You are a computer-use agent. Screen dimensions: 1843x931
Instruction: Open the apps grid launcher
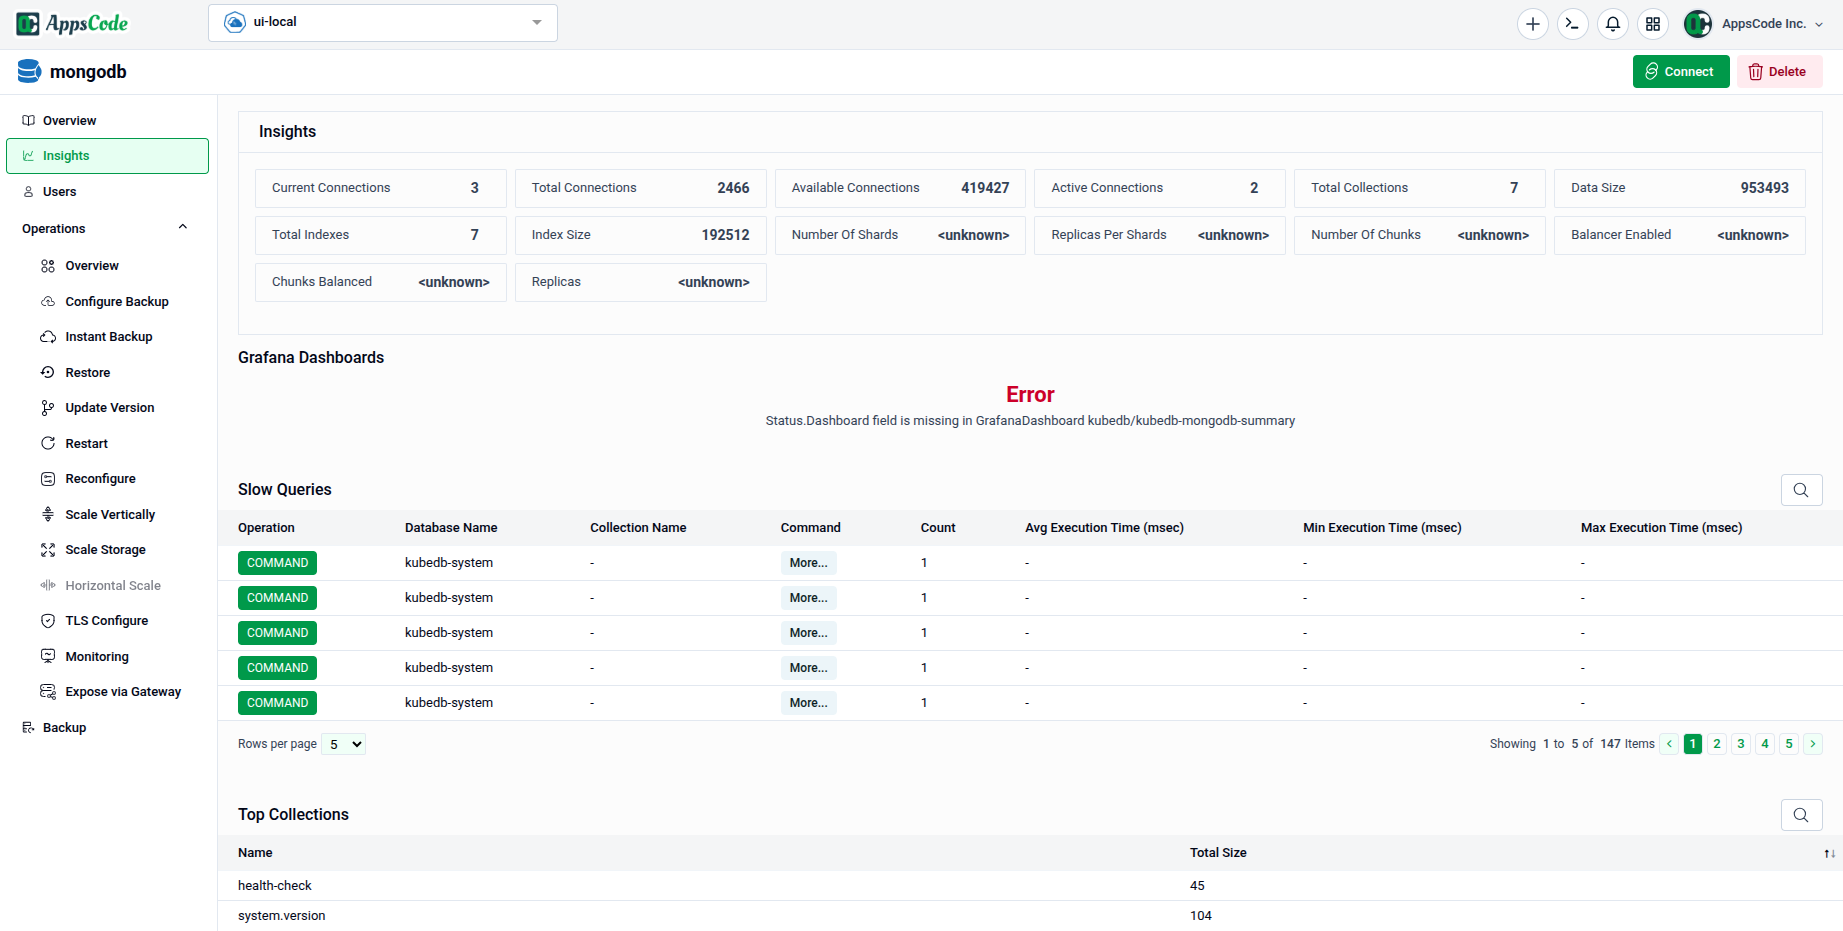(1652, 23)
